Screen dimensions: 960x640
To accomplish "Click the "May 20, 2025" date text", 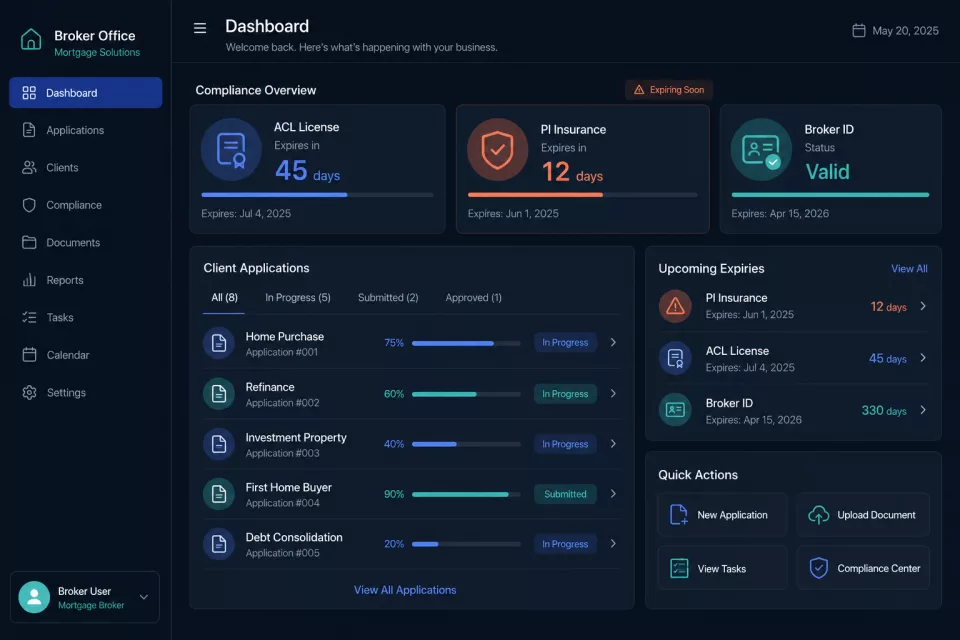I will pos(905,31).
